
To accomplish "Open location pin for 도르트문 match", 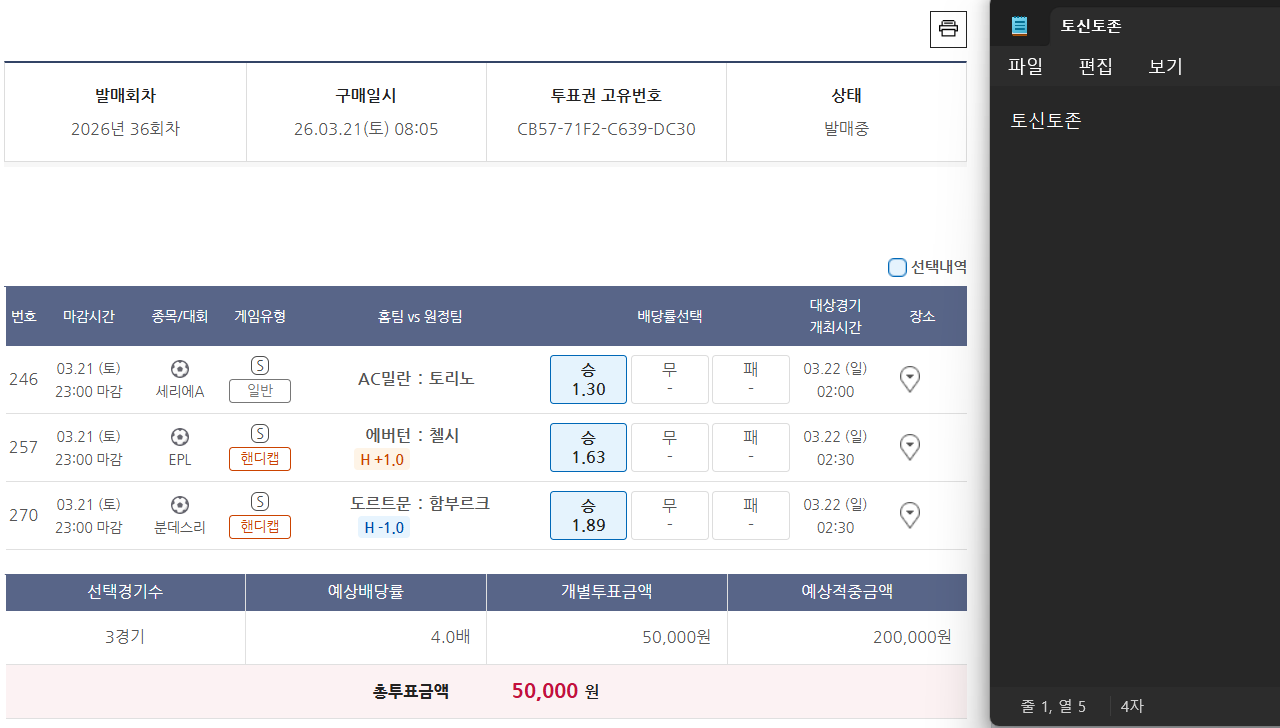I will click(x=909, y=515).
